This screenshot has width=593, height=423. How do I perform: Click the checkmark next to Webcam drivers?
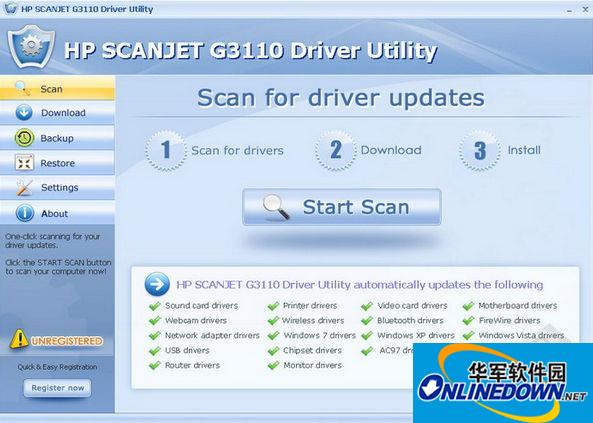coord(155,320)
